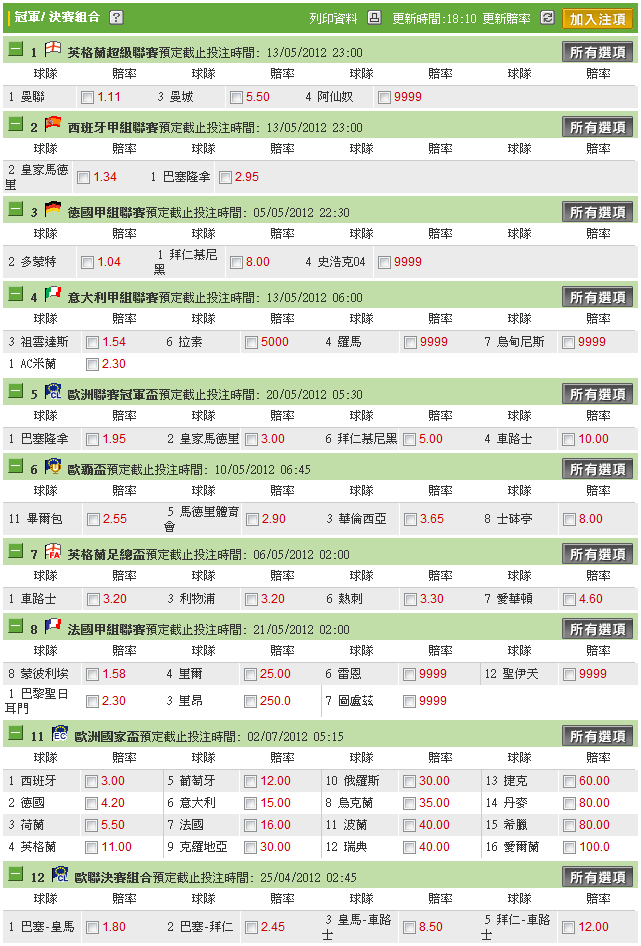Click the England flag icon for 英格蘭超級聯賽
This screenshot has height=946, width=641.
tap(53, 48)
